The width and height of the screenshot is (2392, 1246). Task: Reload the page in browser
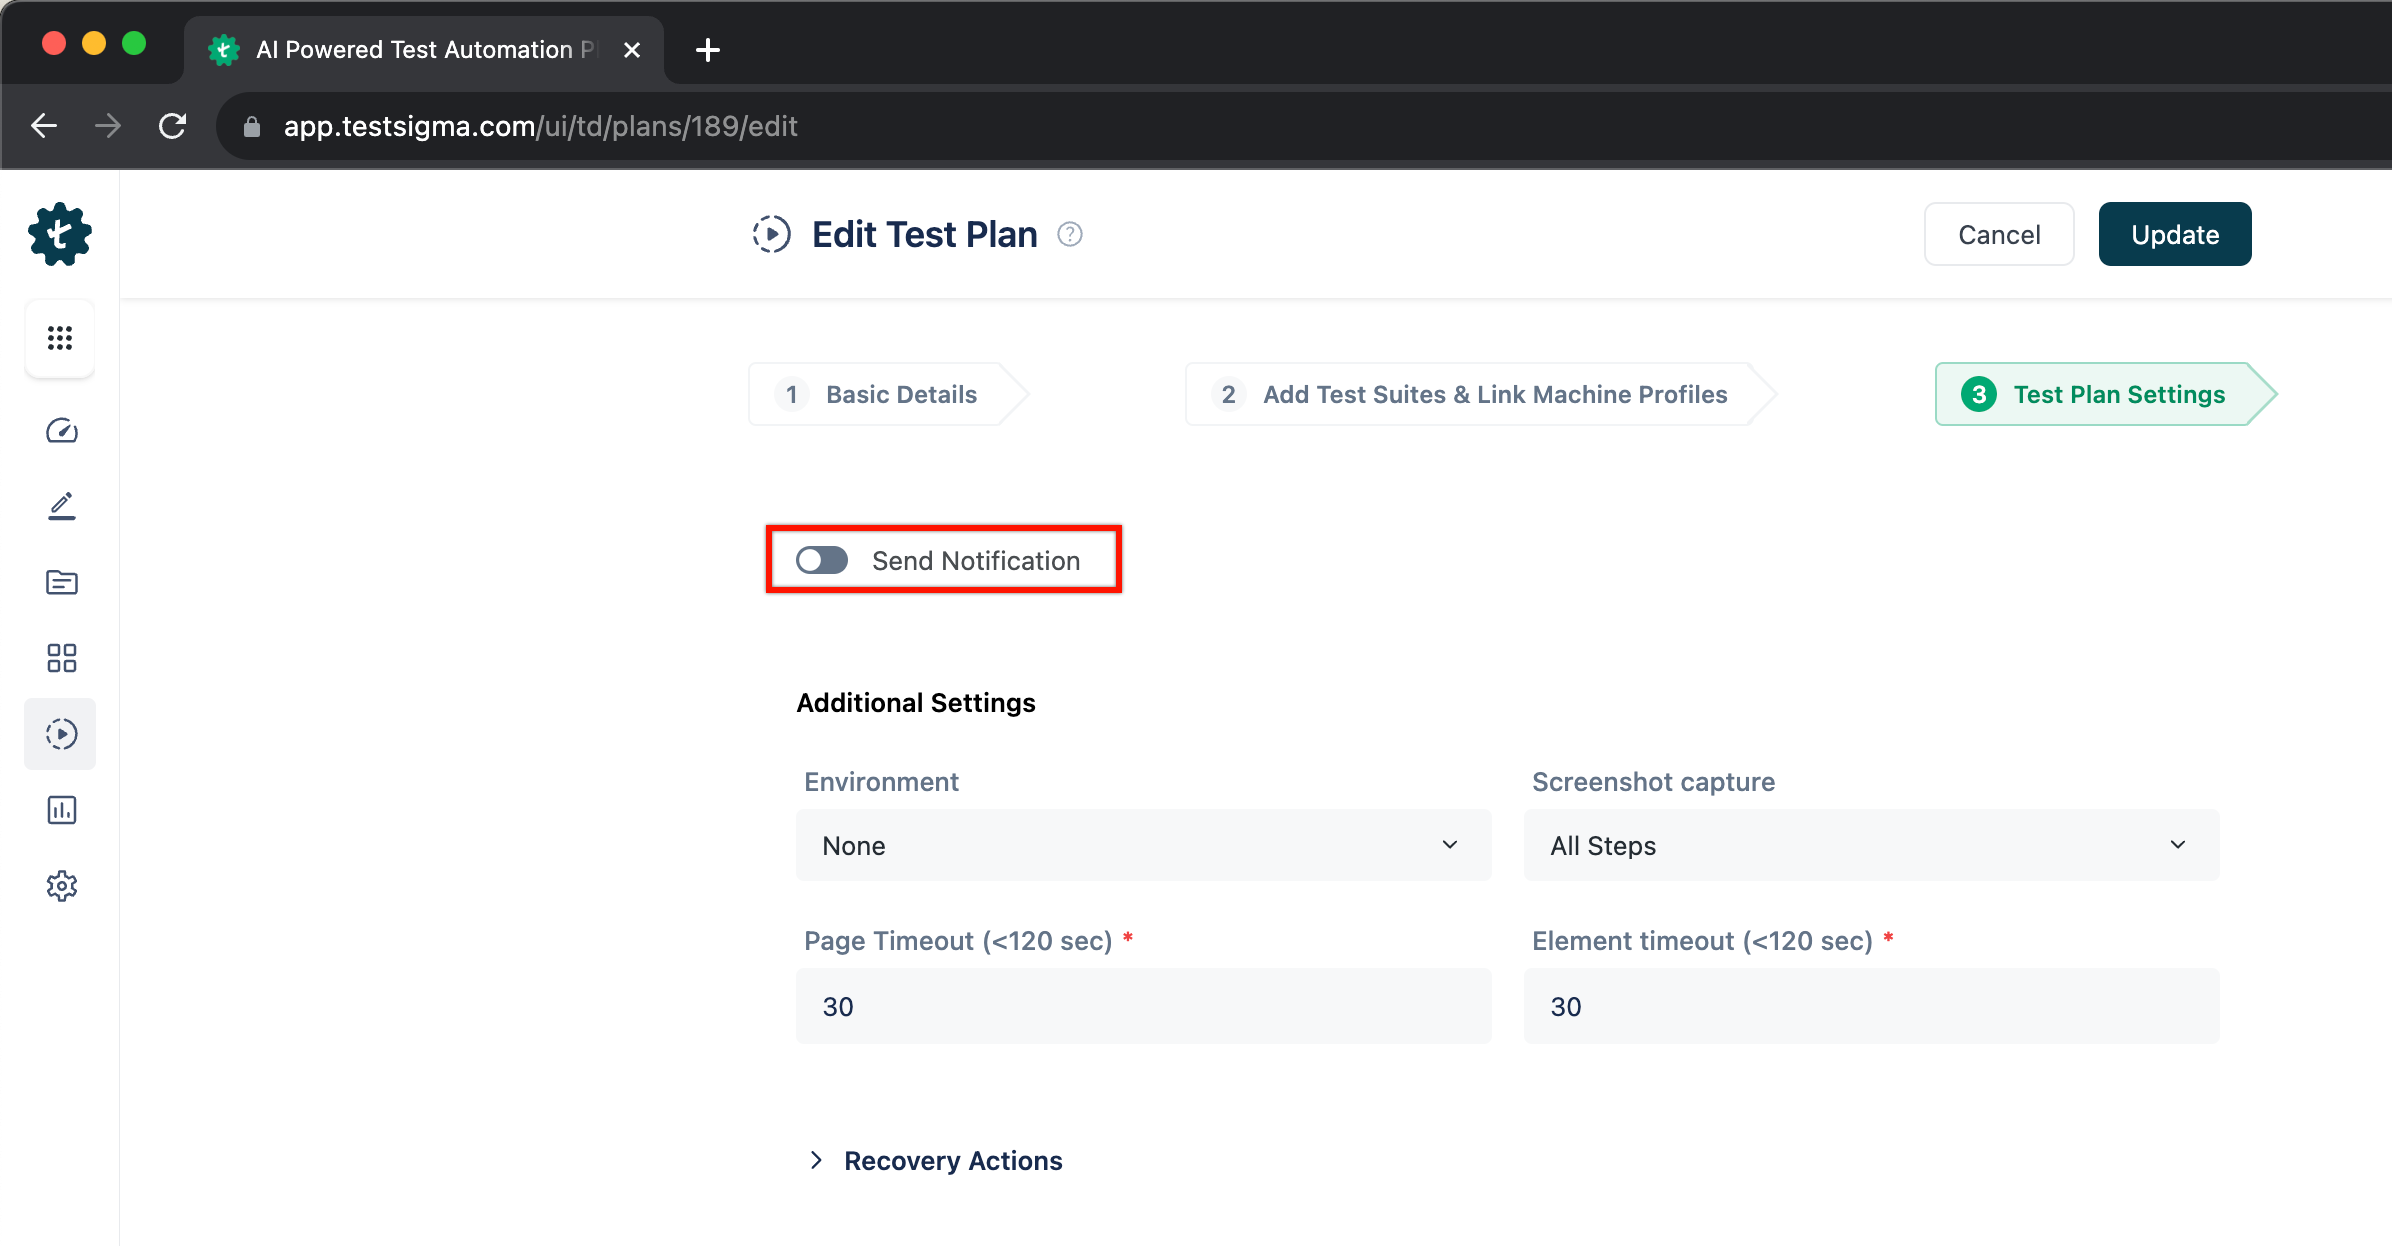tap(172, 126)
